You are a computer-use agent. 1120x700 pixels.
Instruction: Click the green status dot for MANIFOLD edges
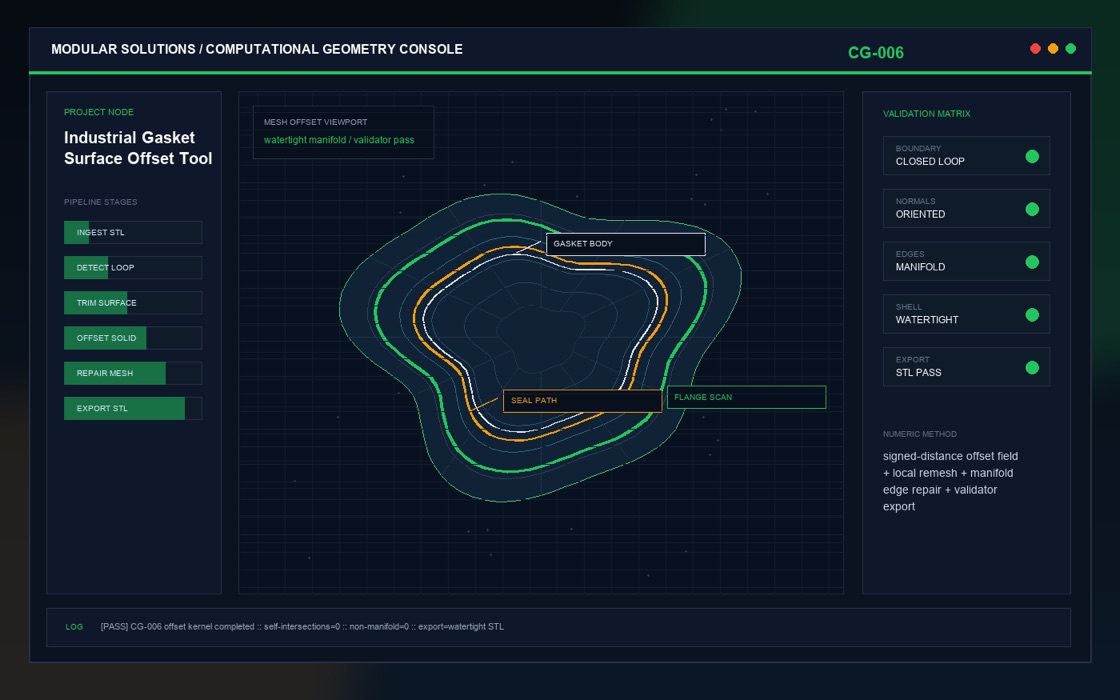[1032, 262]
